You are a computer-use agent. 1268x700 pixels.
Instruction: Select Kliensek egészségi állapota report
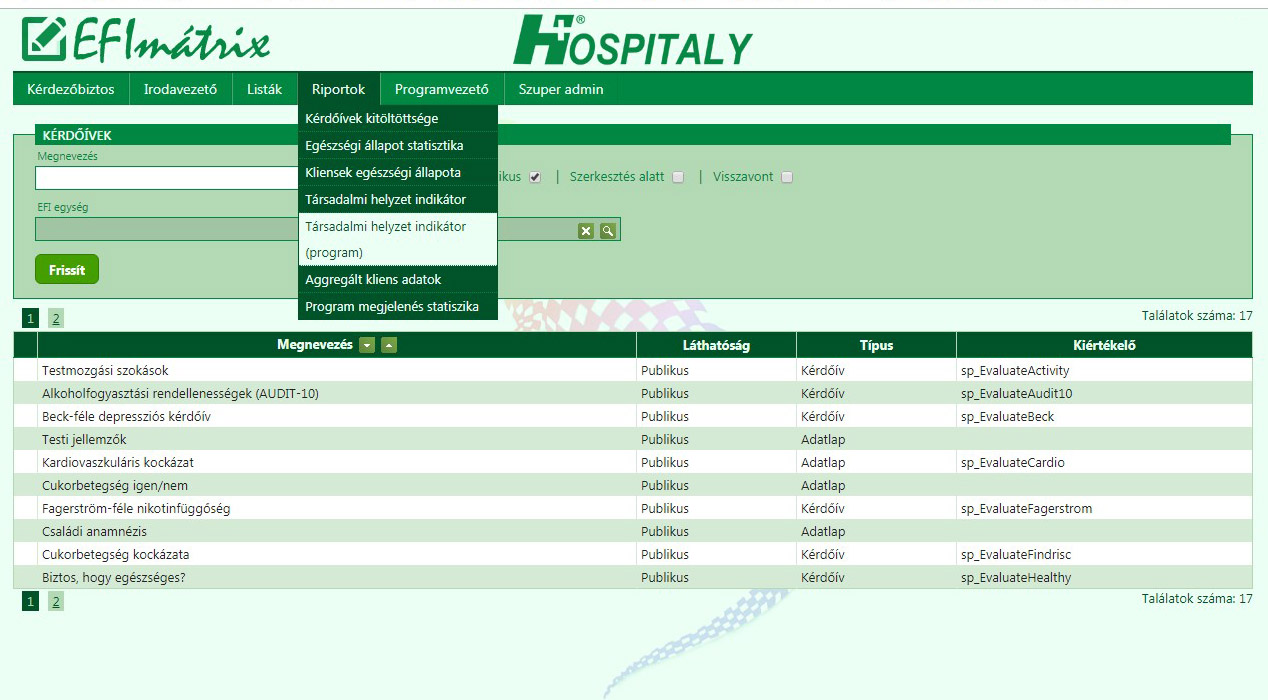point(397,173)
